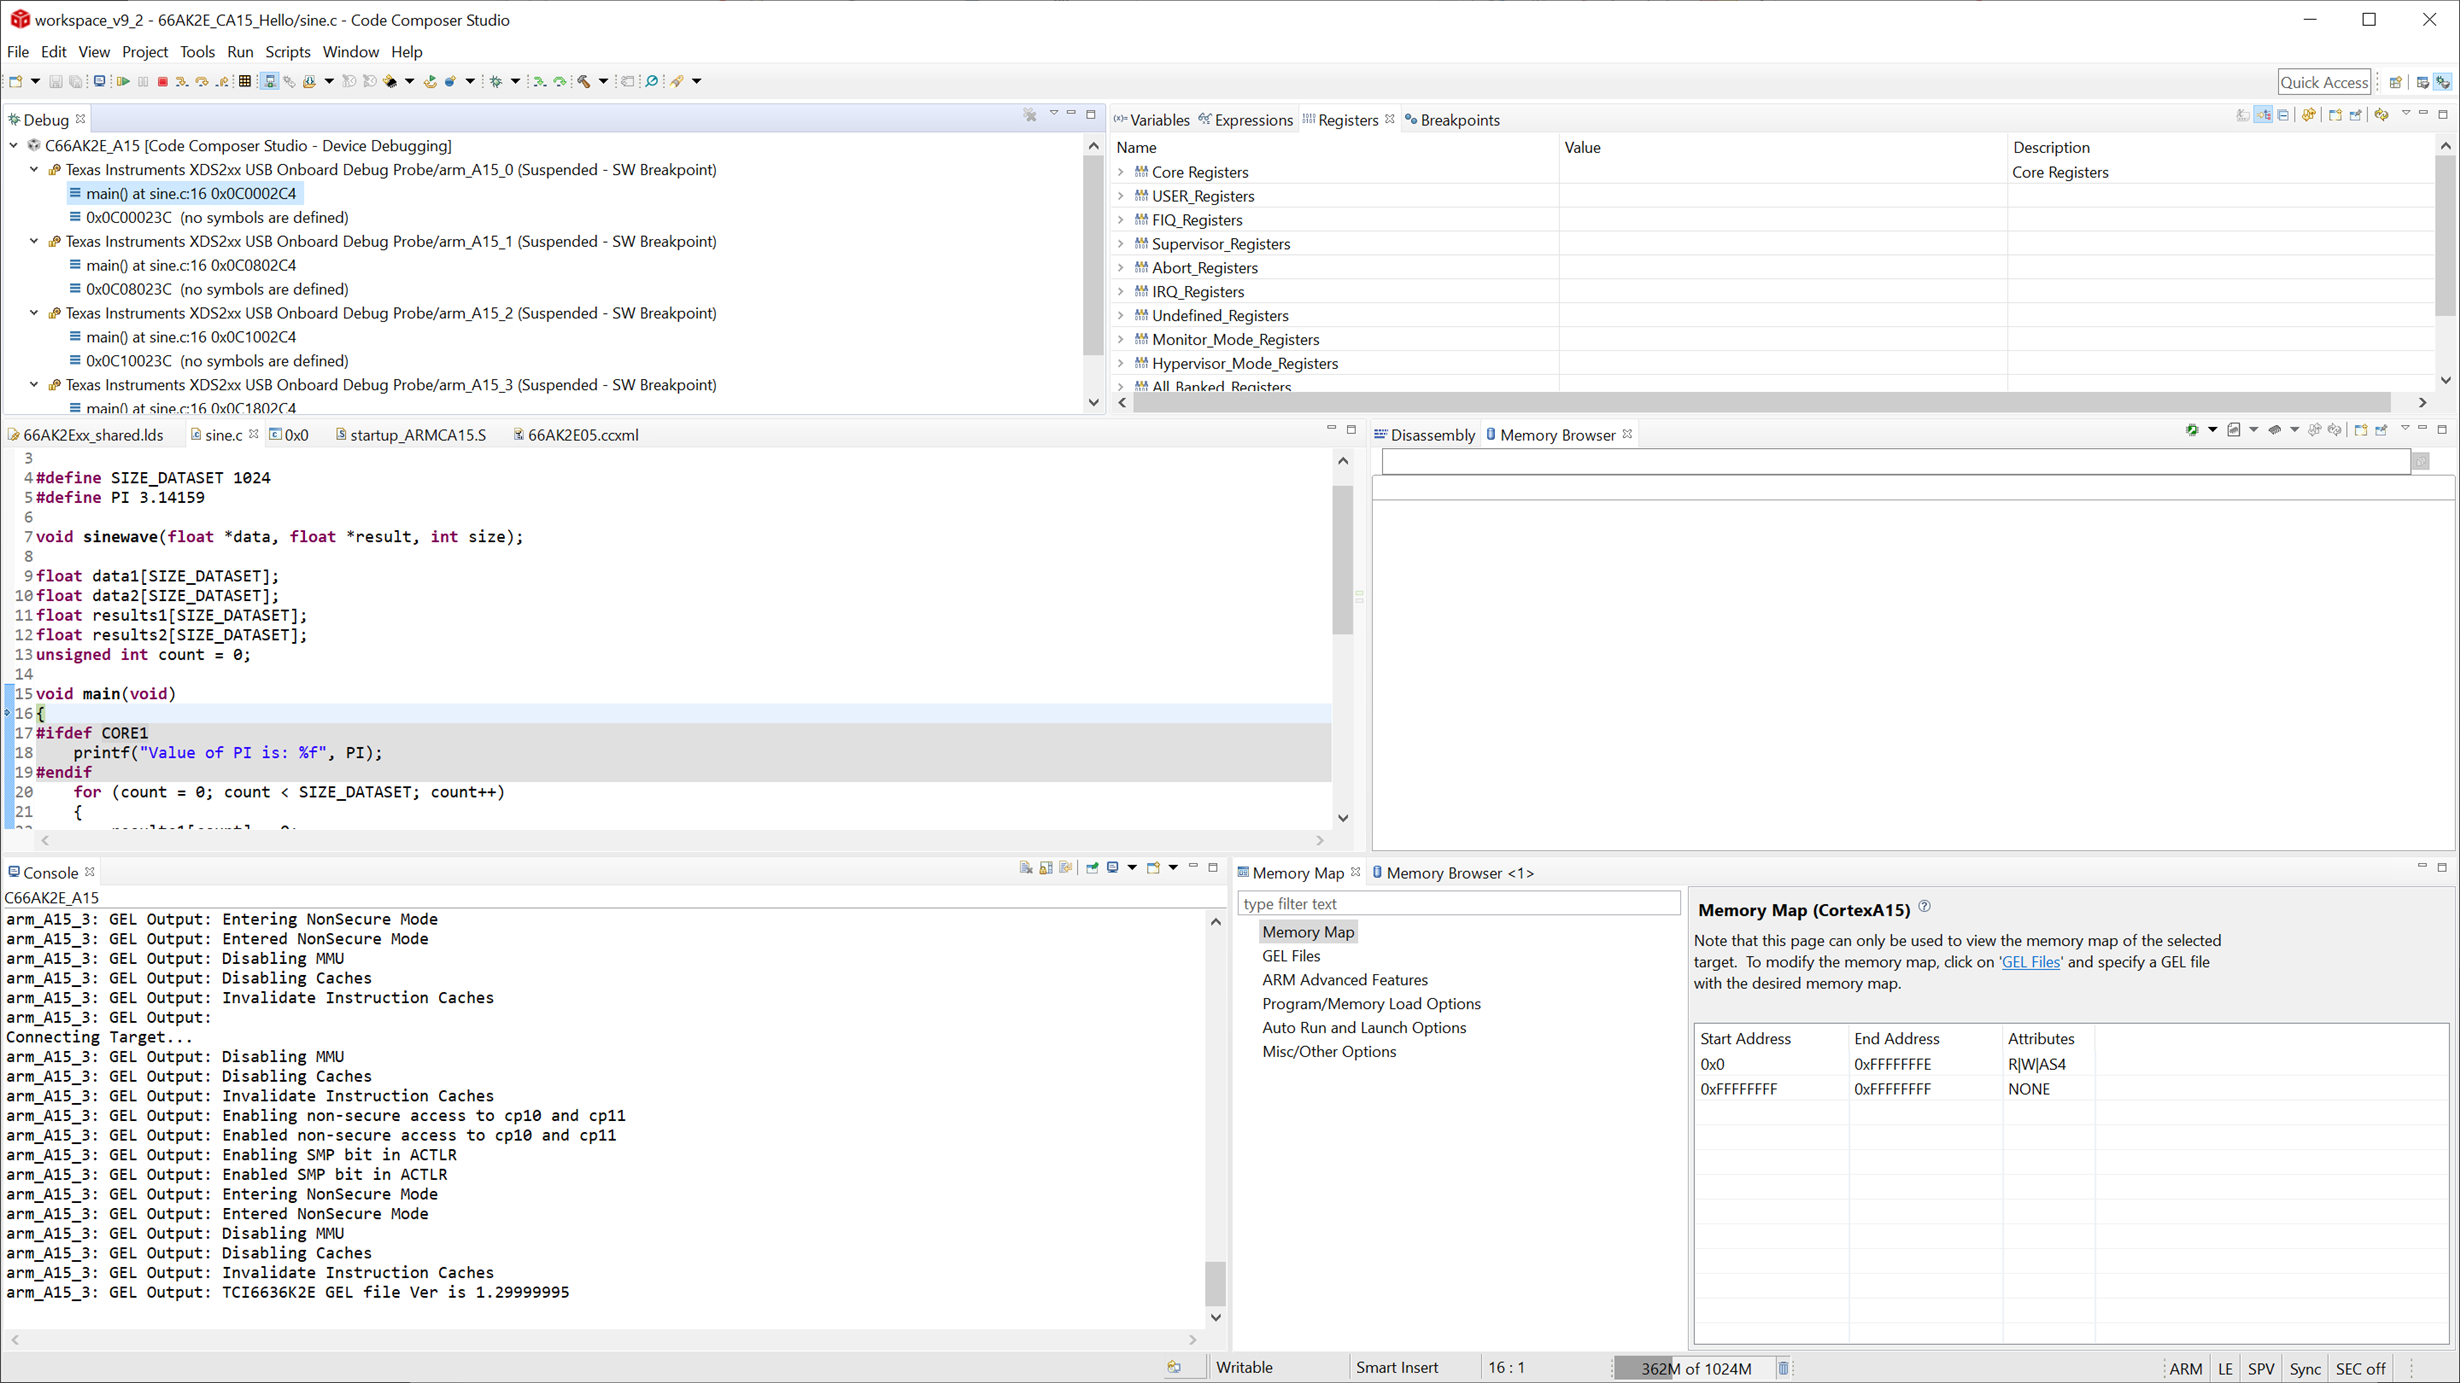The image size is (2460, 1383).
Task: Click the memory heap status bar 362M of 1024M
Action: click(1695, 1368)
